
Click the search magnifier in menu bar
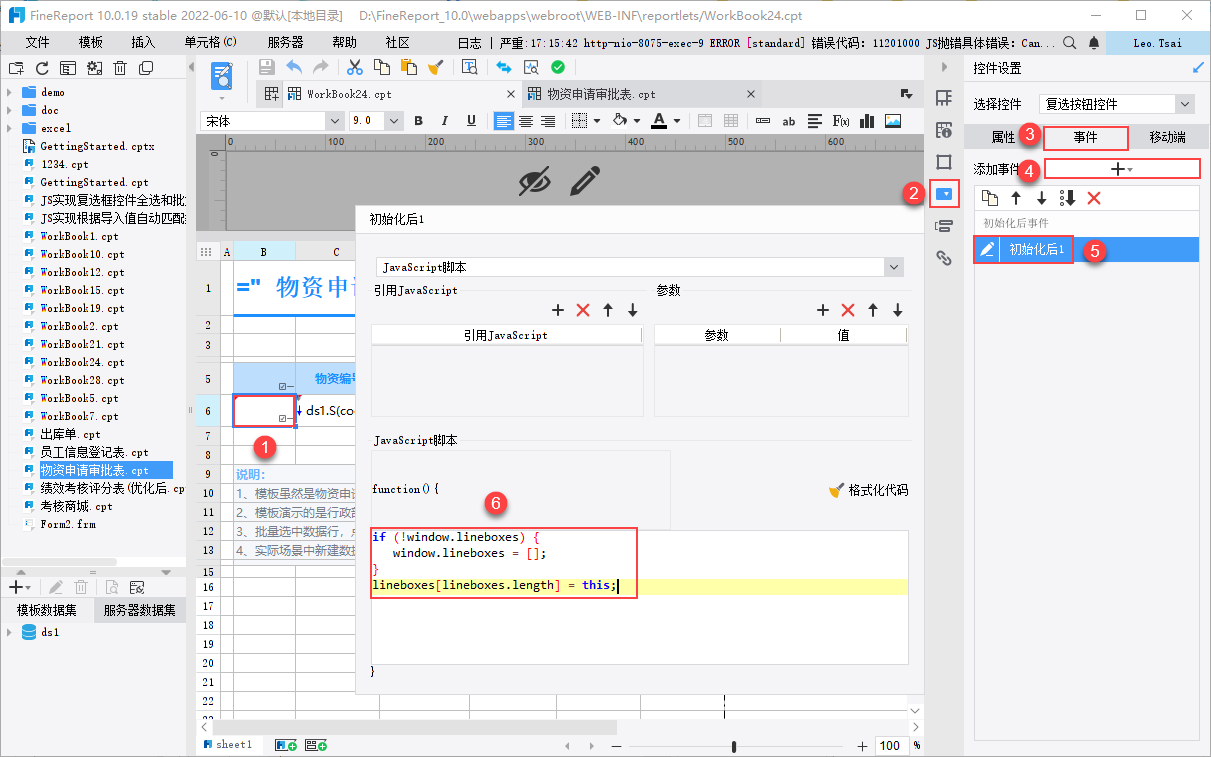[x=1070, y=43]
